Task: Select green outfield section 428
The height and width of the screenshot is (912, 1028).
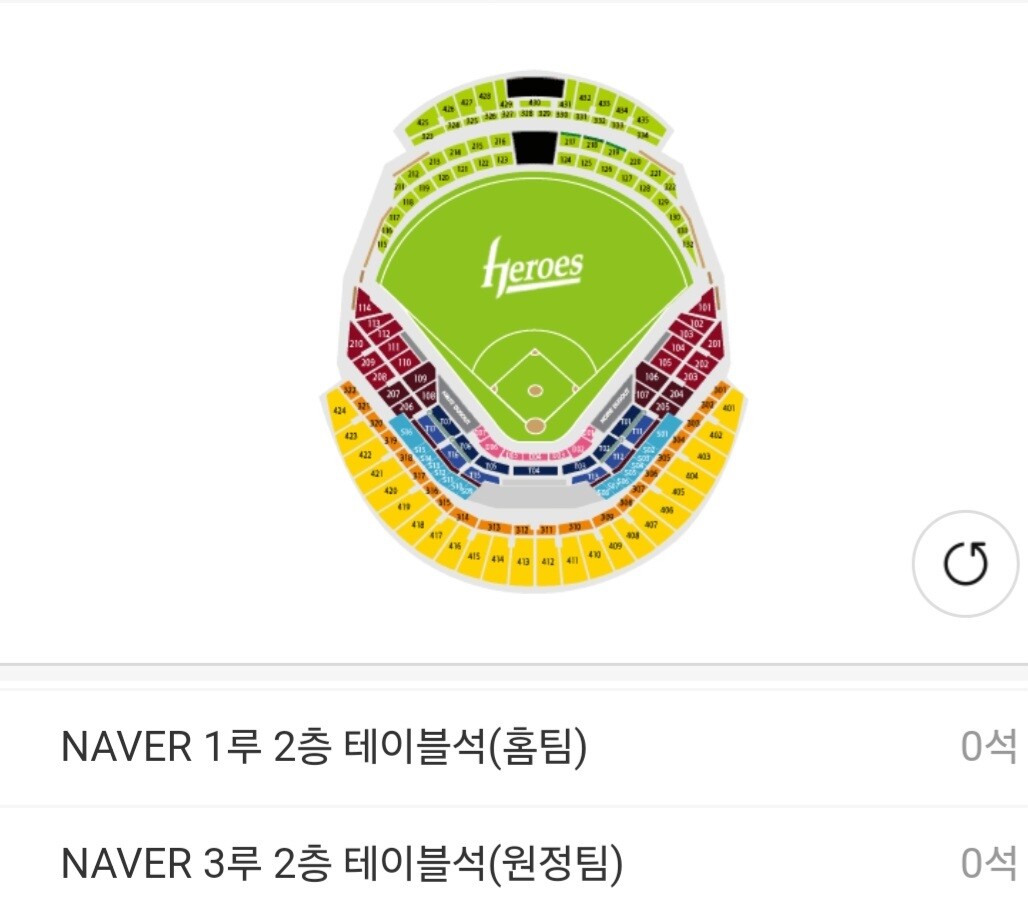Action: point(484,96)
